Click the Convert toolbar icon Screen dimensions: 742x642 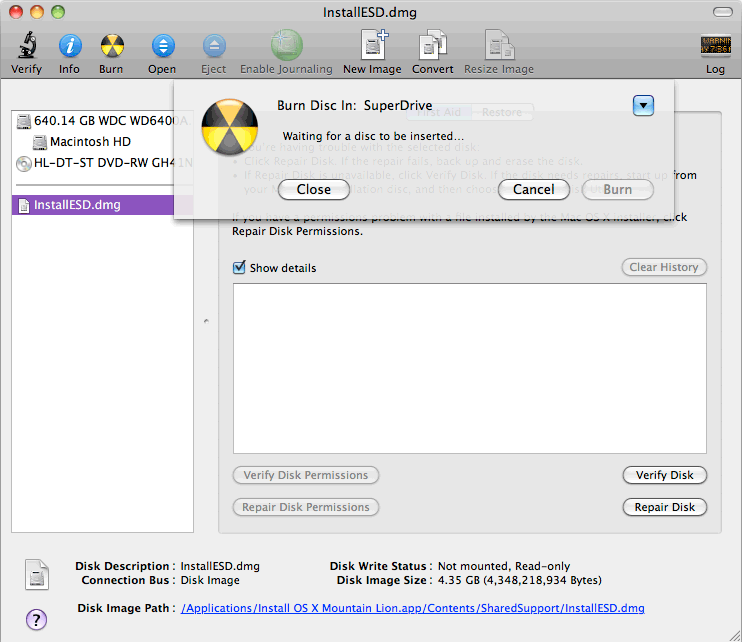pos(433,45)
